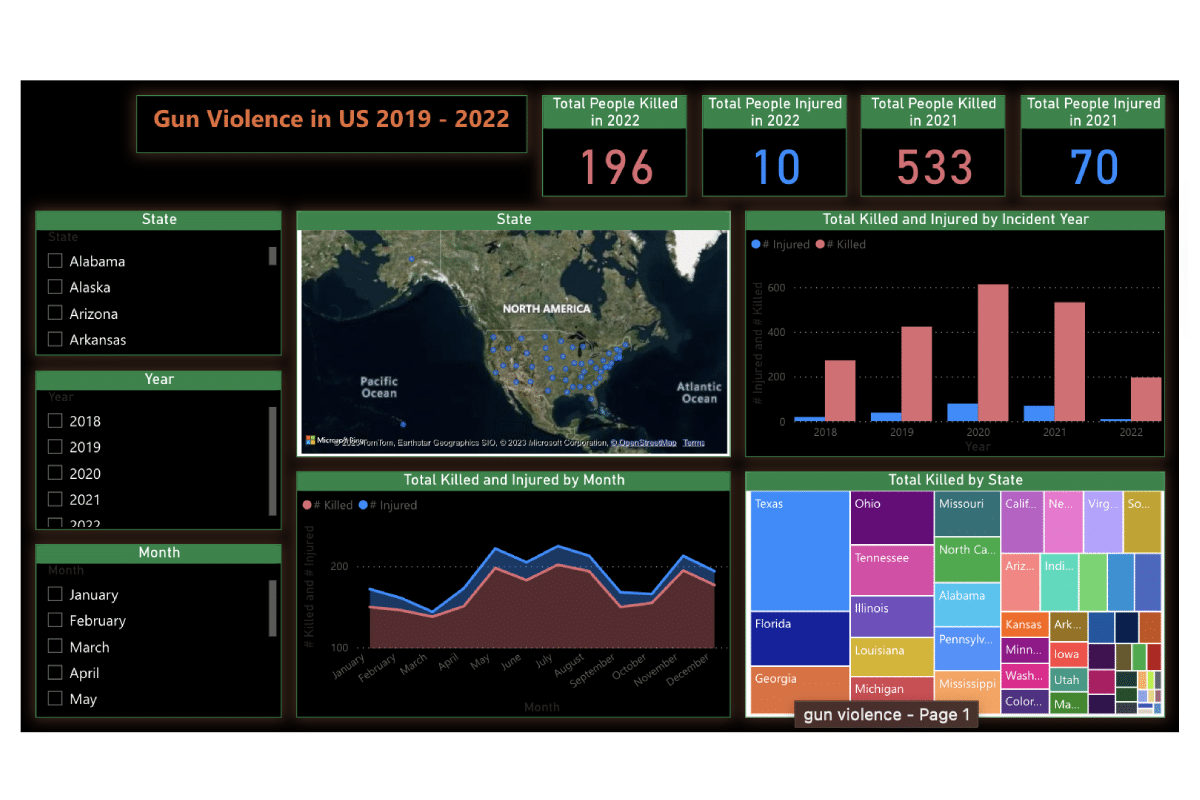Open the gun violence - Page 1 tab

point(885,714)
